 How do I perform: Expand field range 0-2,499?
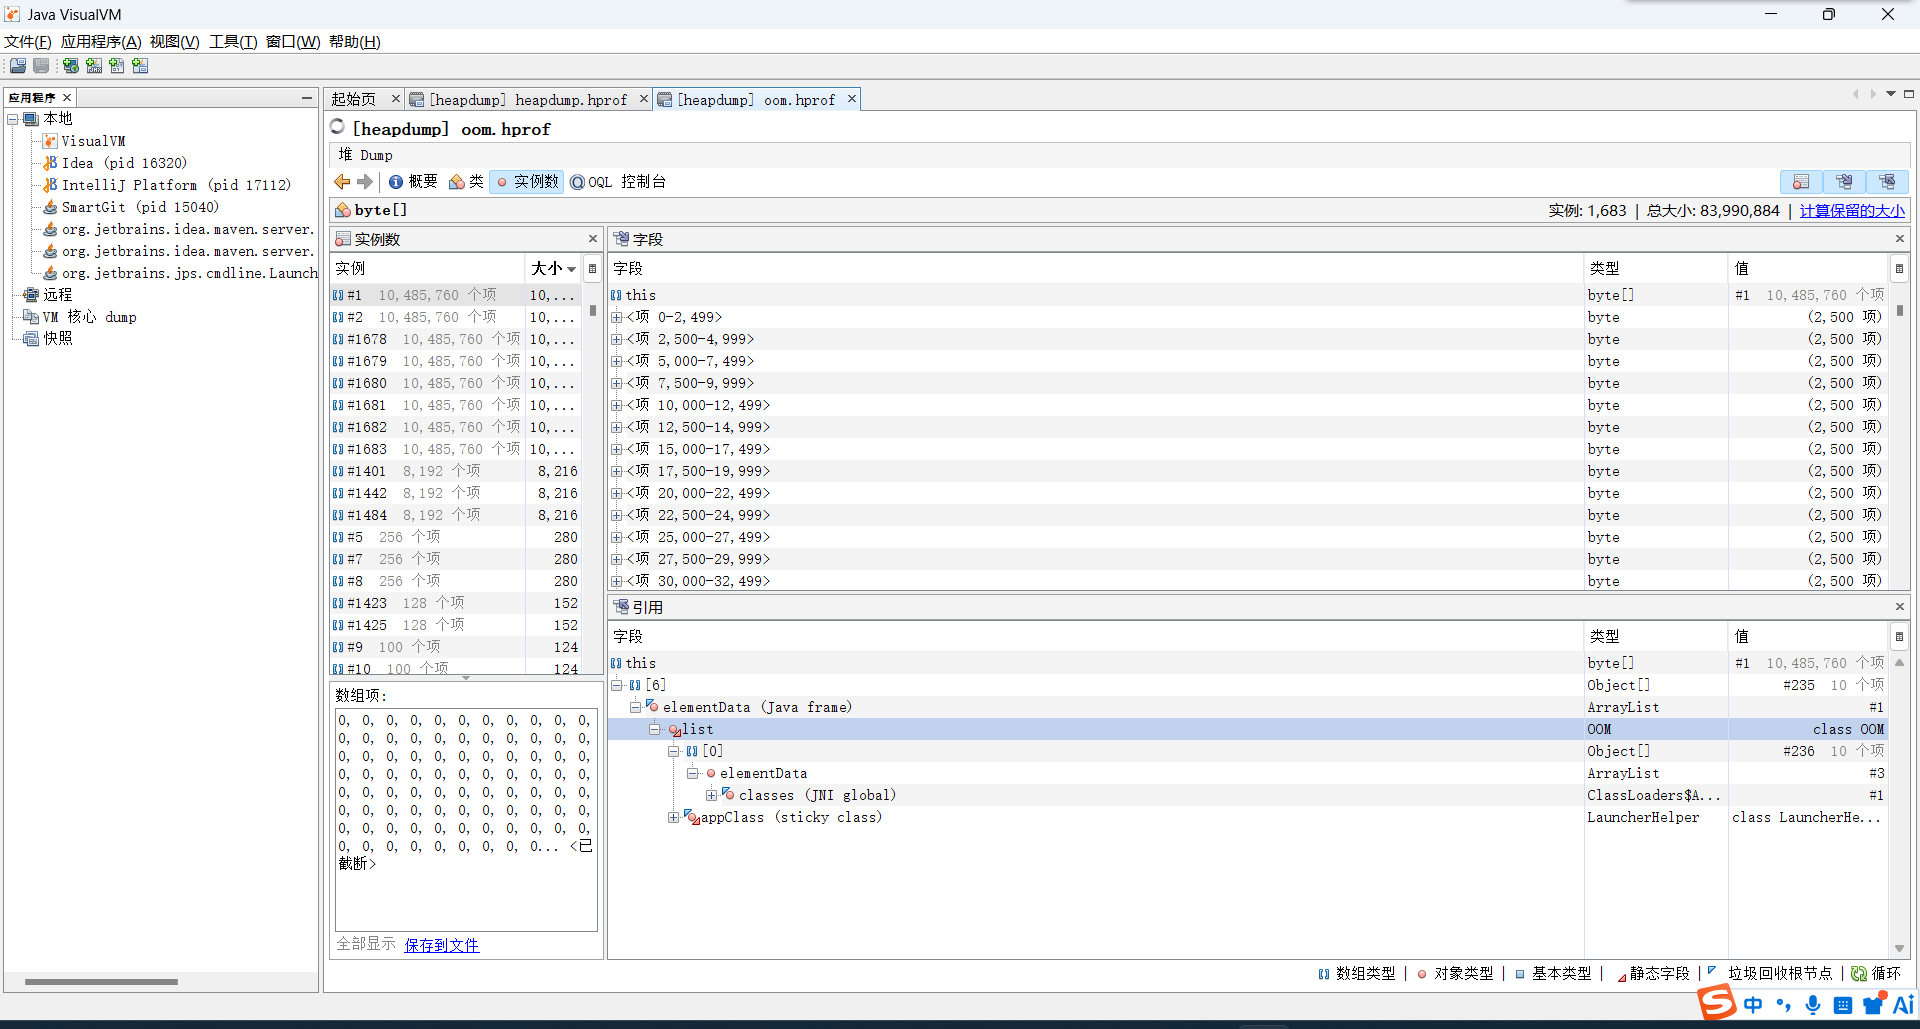click(617, 317)
